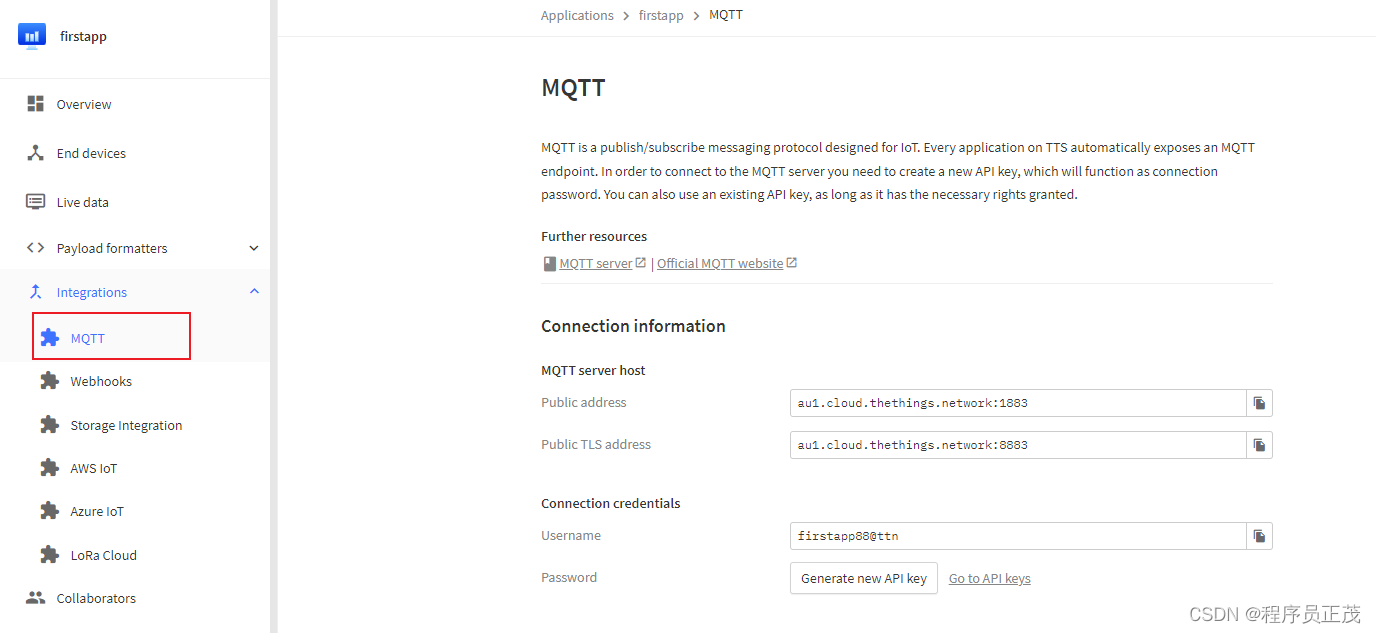
Task: Open the Collaborators people icon
Action: [36, 598]
